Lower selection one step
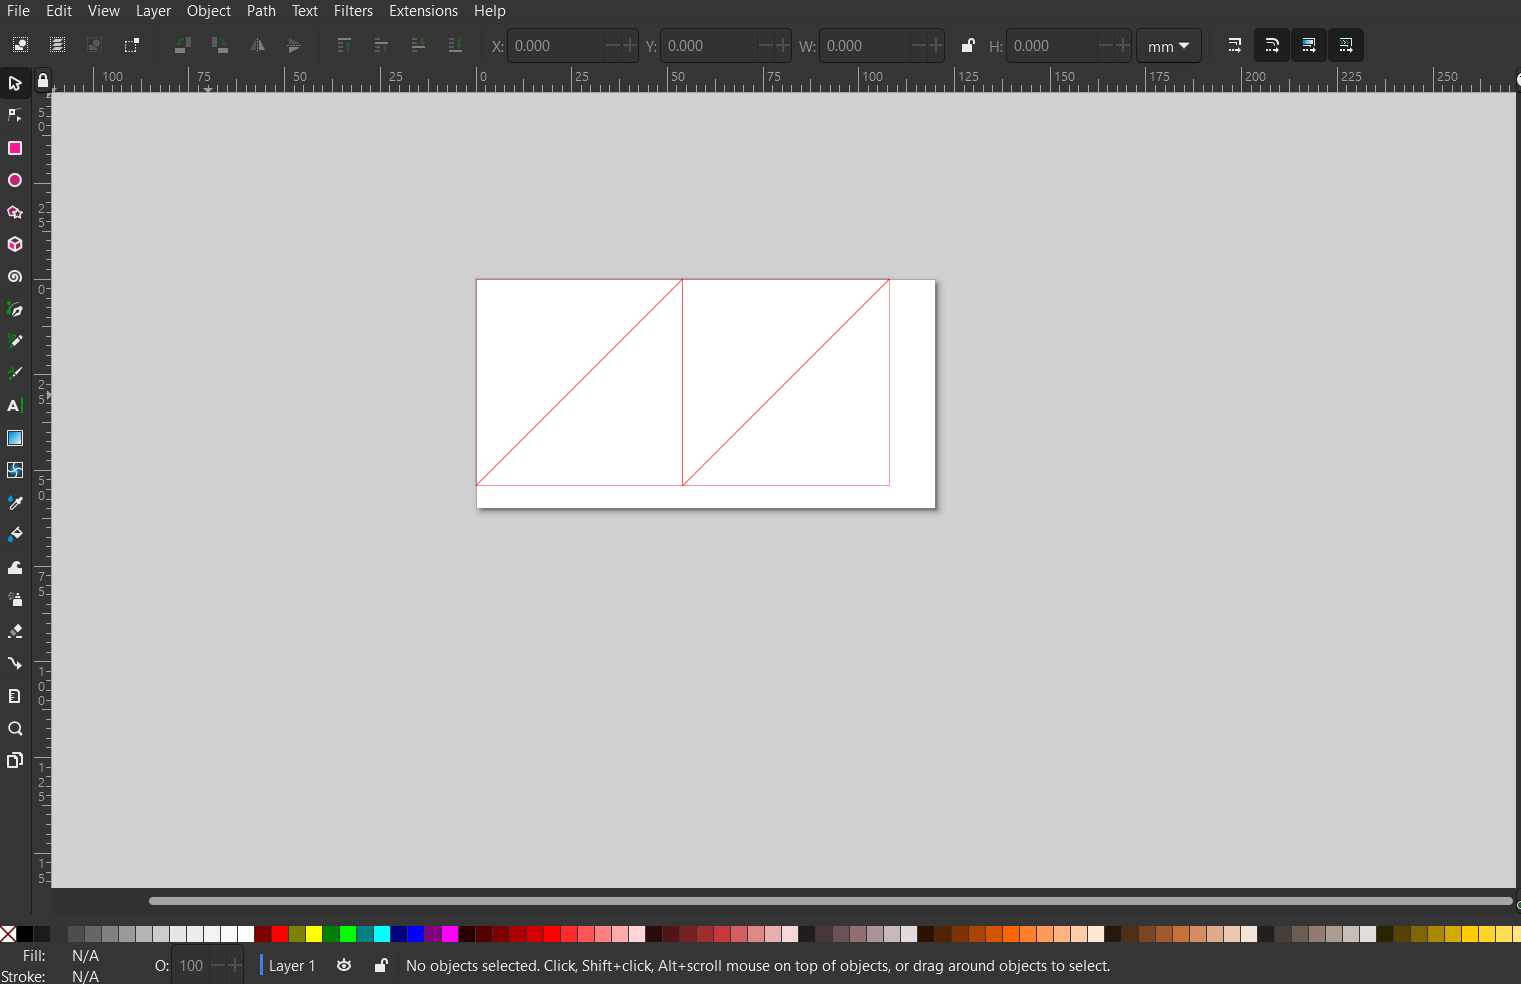The image size is (1521, 984). tap(418, 45)
